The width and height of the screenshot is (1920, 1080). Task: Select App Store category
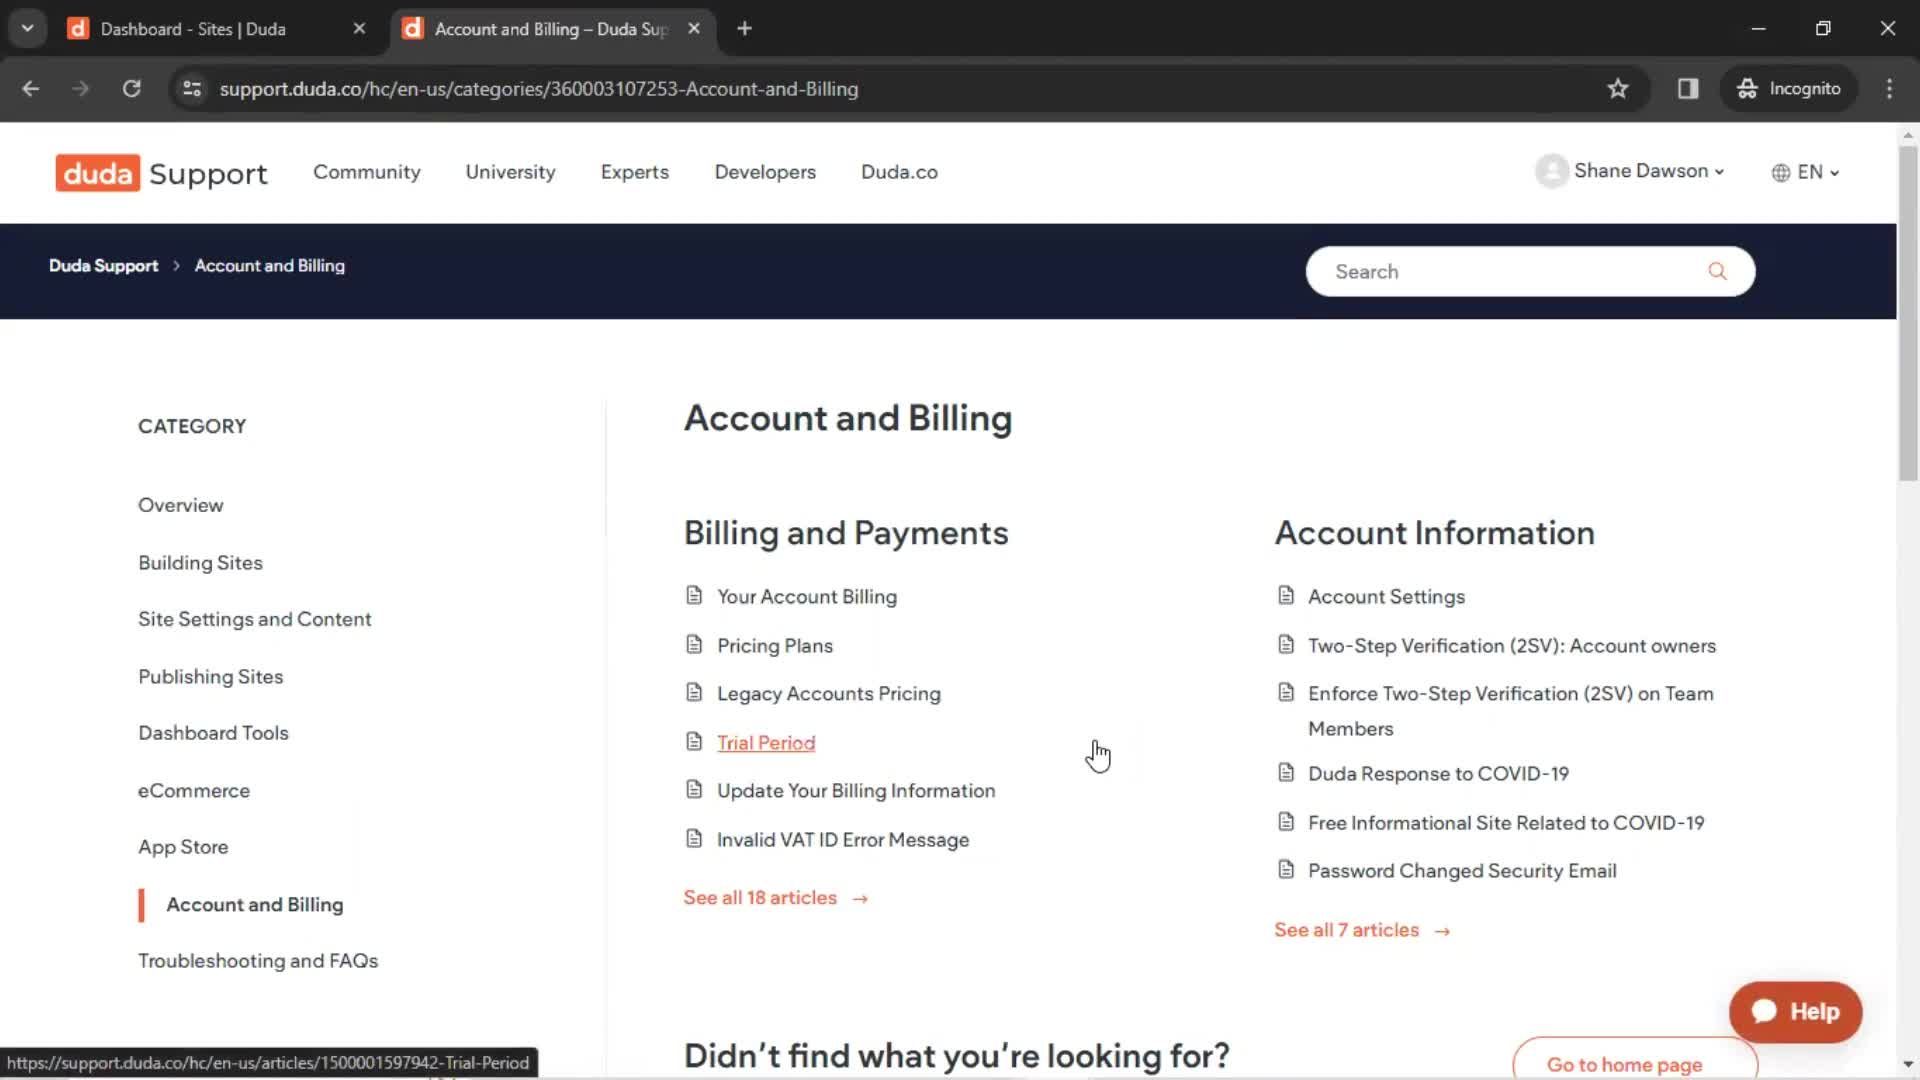pos(183,847)
